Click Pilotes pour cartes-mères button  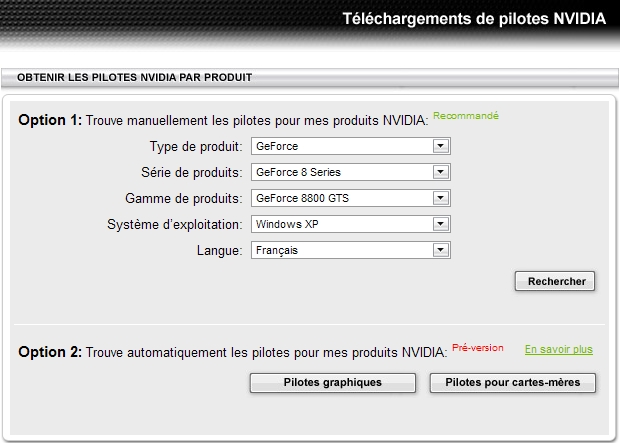coord(513,382)
